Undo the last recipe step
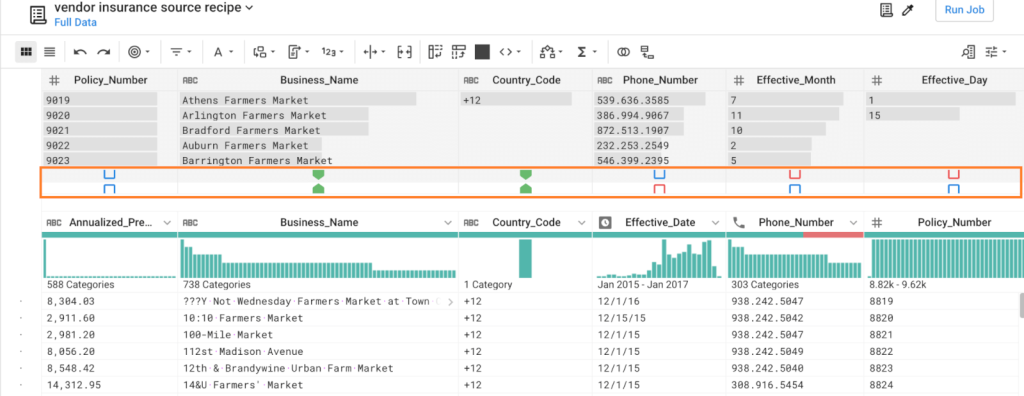This screenshot has width=1024, height=396. click(x=80, y=52)
